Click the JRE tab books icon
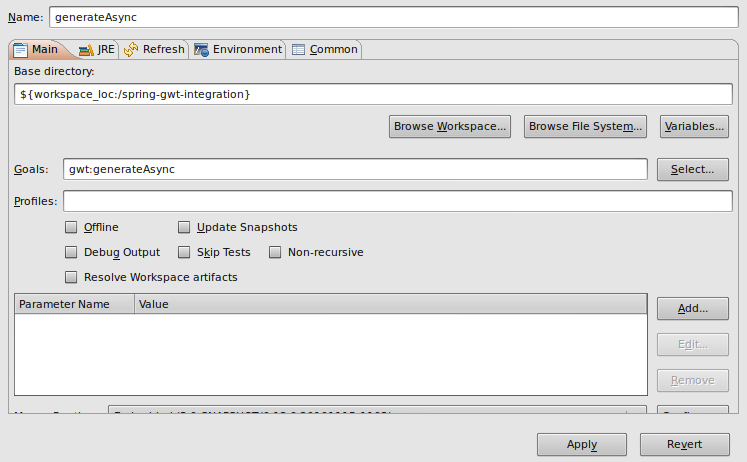This screenshot has height=462, width=747. (86, 50)
